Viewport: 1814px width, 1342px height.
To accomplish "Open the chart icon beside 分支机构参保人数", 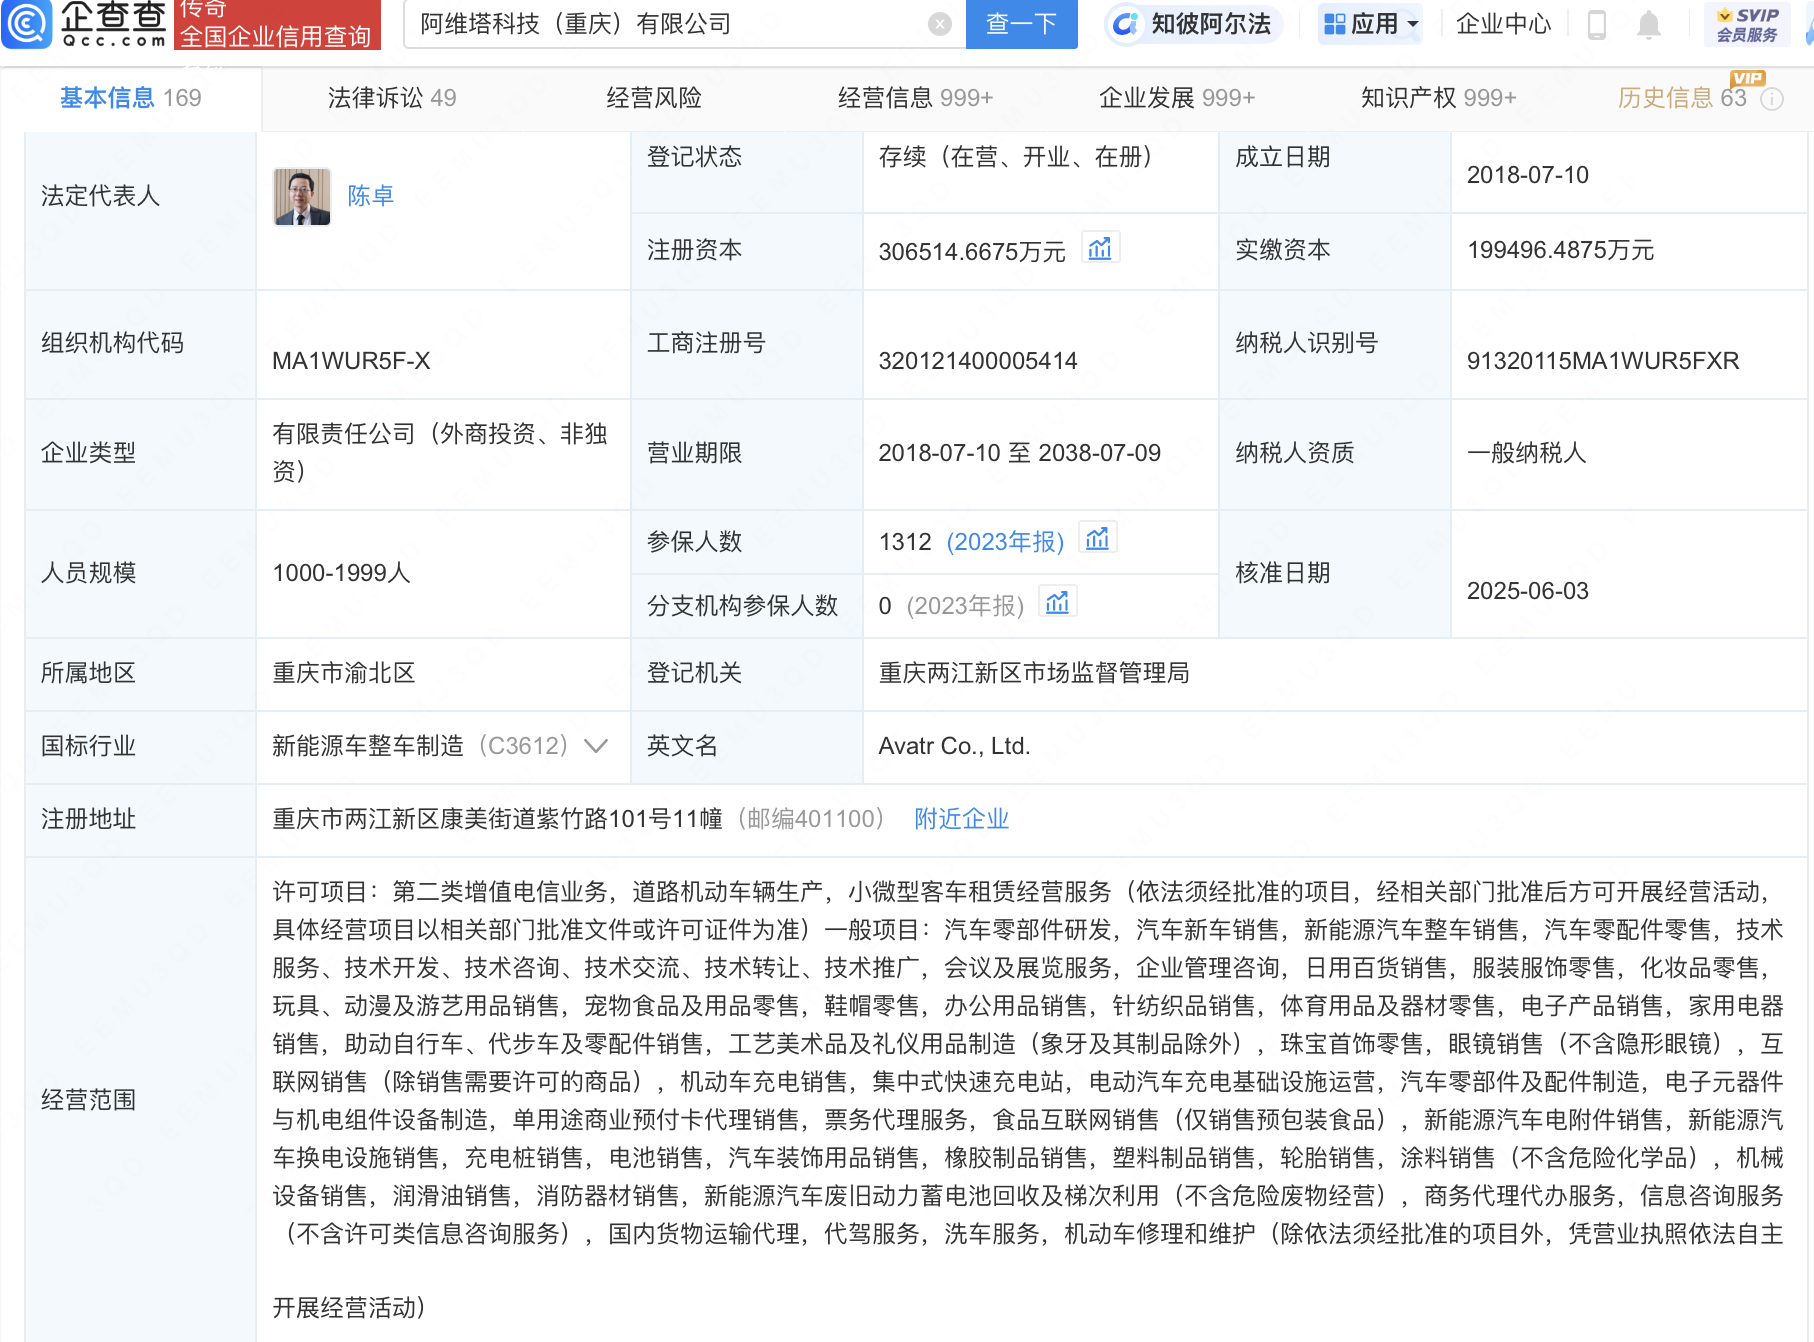I will 1058,603.
